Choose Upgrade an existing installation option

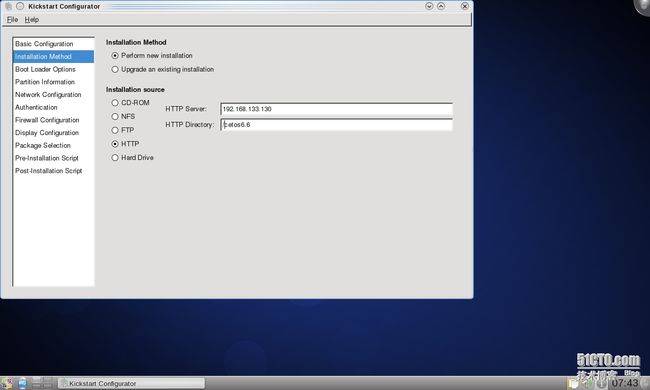(x=162, y=69)
